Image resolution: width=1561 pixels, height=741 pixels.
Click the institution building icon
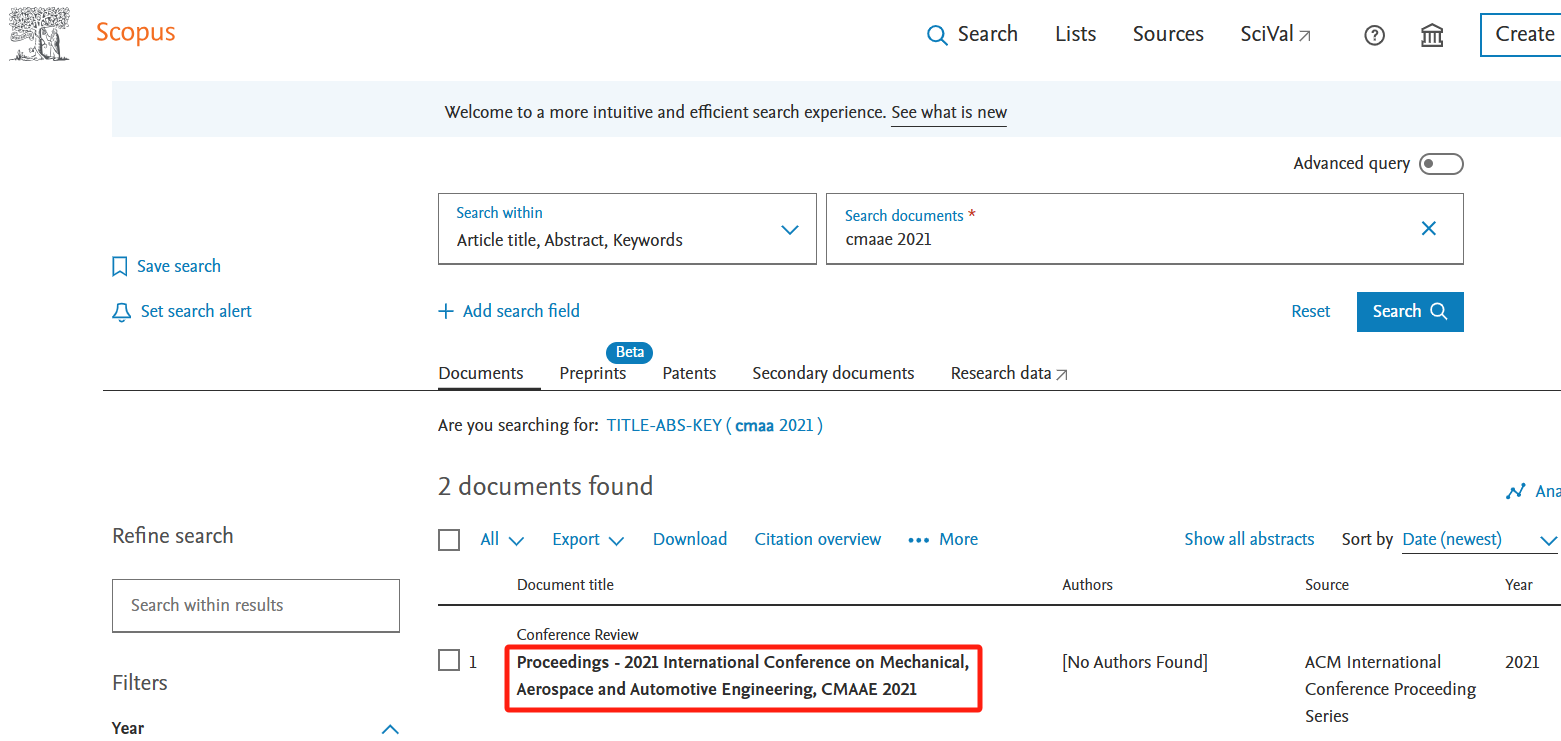tap(1432, 35)
